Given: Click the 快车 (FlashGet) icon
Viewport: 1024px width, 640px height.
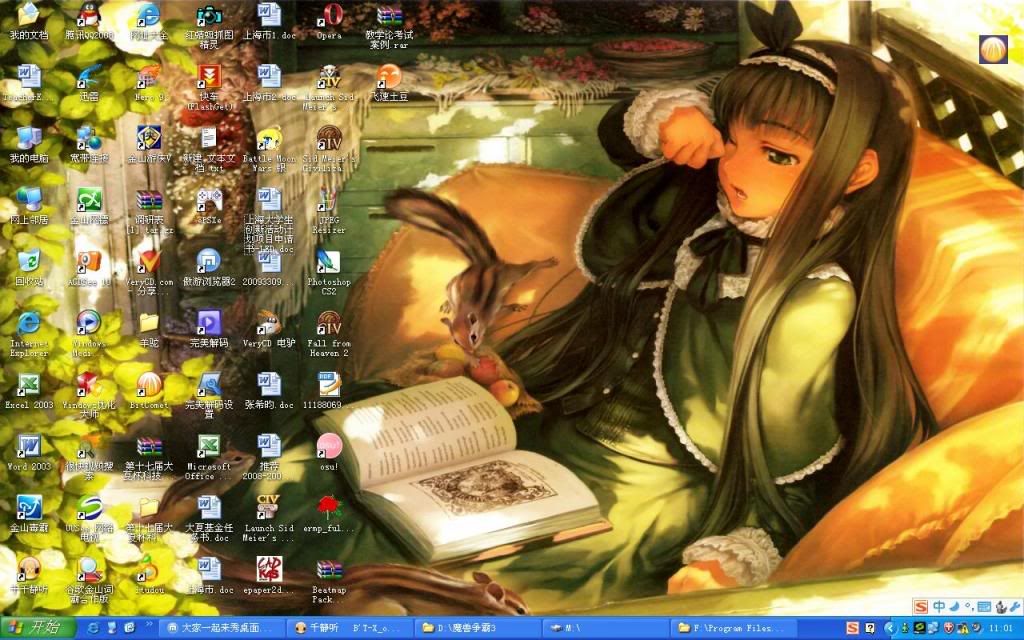Looking at the screenshot, I should pyautogui.click(x=209, y=78).
